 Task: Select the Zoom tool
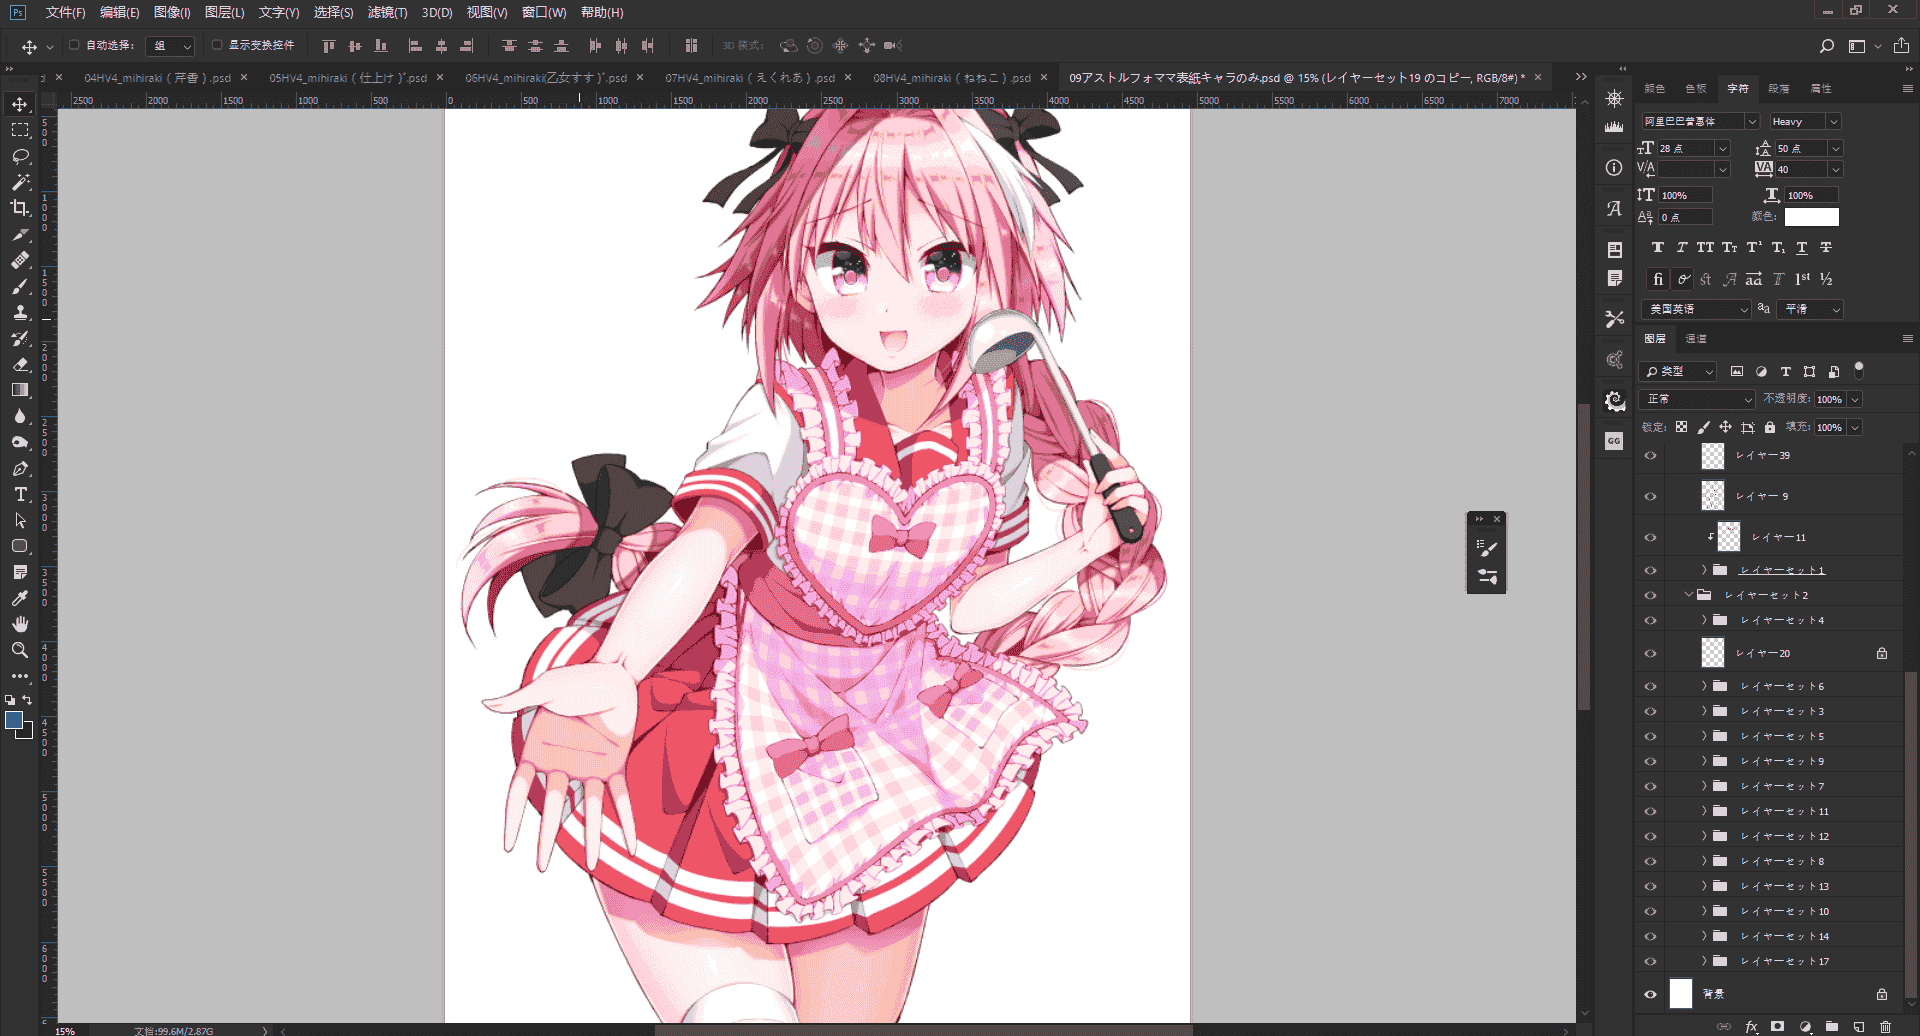click(20, 650)
